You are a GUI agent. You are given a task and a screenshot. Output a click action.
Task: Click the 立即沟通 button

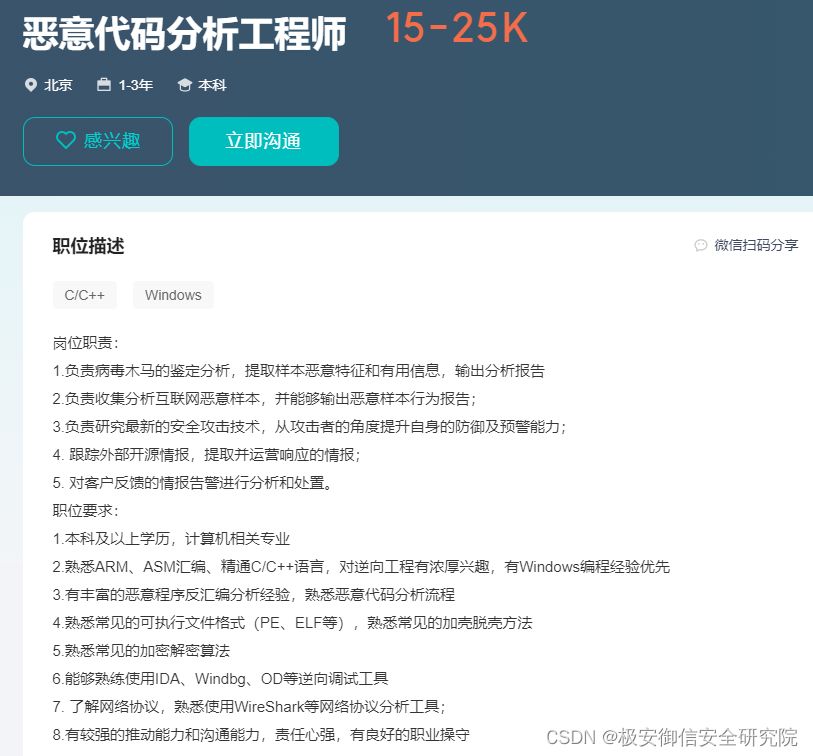tap(264, 141)
